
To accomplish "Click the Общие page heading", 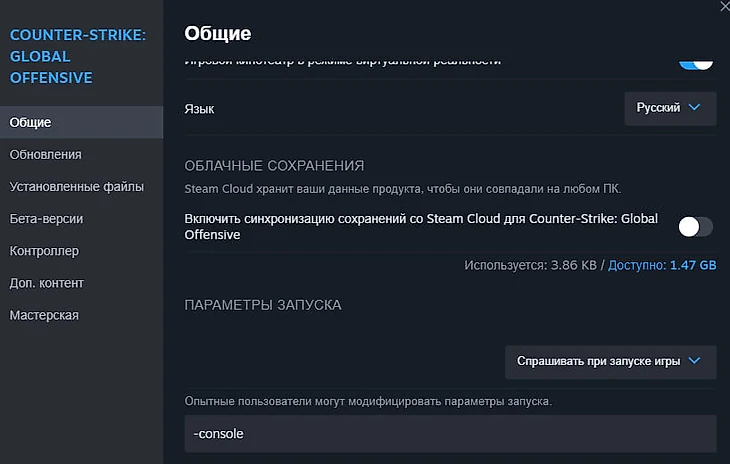I will pos(217,34).
